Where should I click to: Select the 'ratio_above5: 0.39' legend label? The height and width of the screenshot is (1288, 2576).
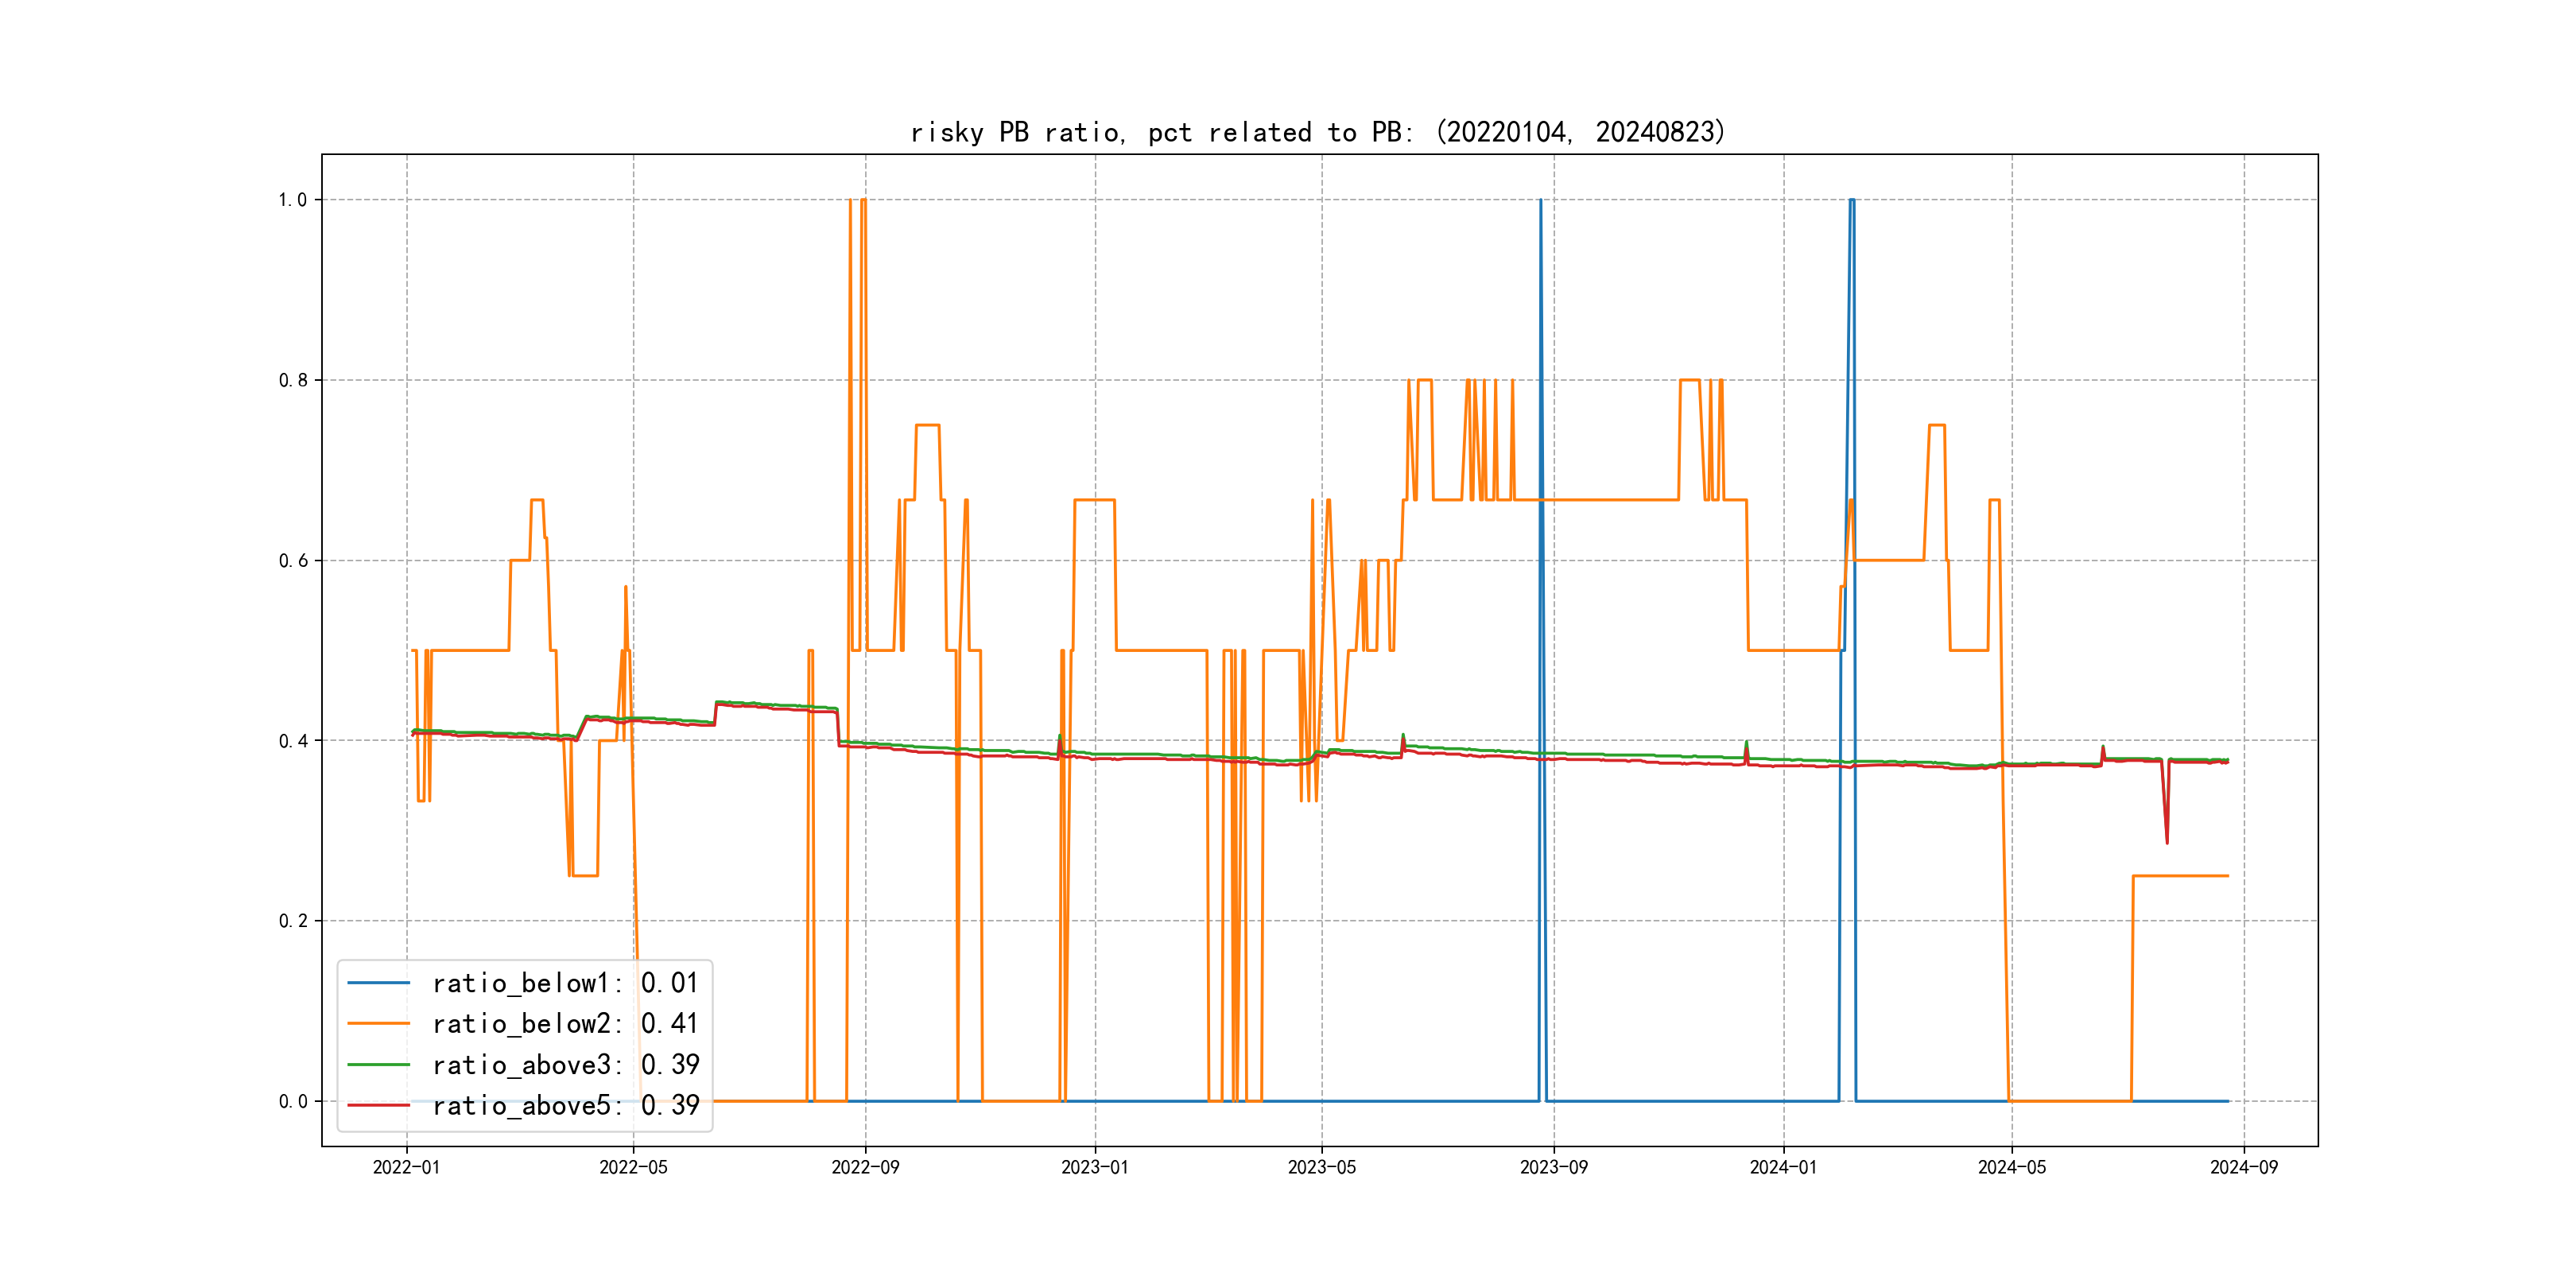[x=565, y=1106]
